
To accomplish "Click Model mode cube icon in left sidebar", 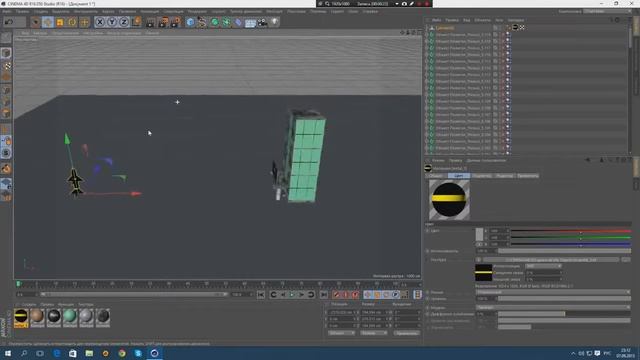I will pos(6,53).
